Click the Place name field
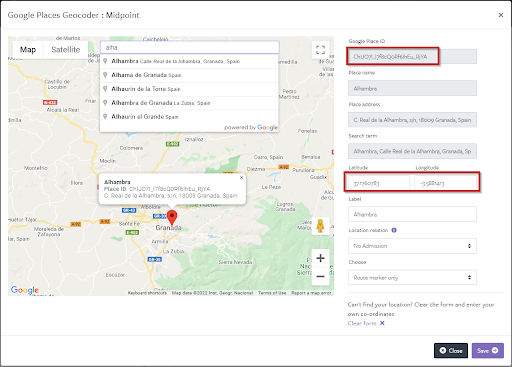 coord(412,89)
